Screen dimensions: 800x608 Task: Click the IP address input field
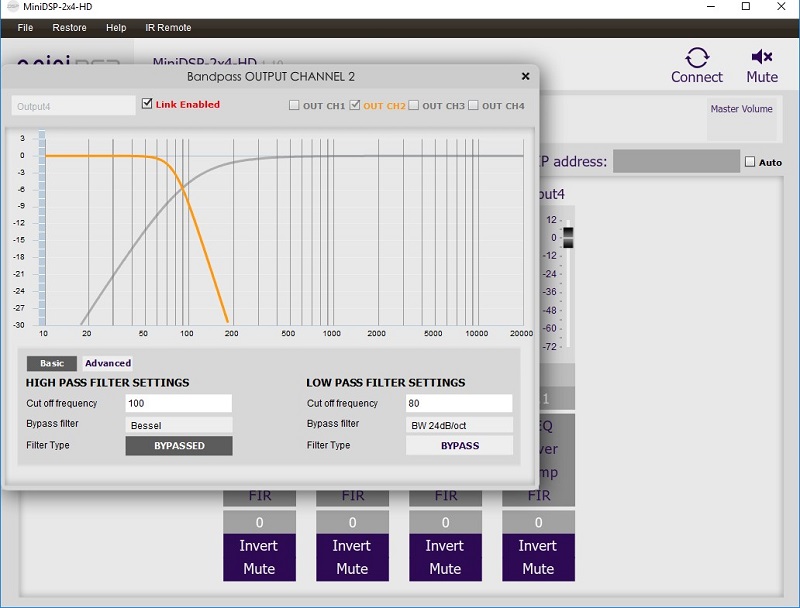pyautogui.click(x=676, y=161)
